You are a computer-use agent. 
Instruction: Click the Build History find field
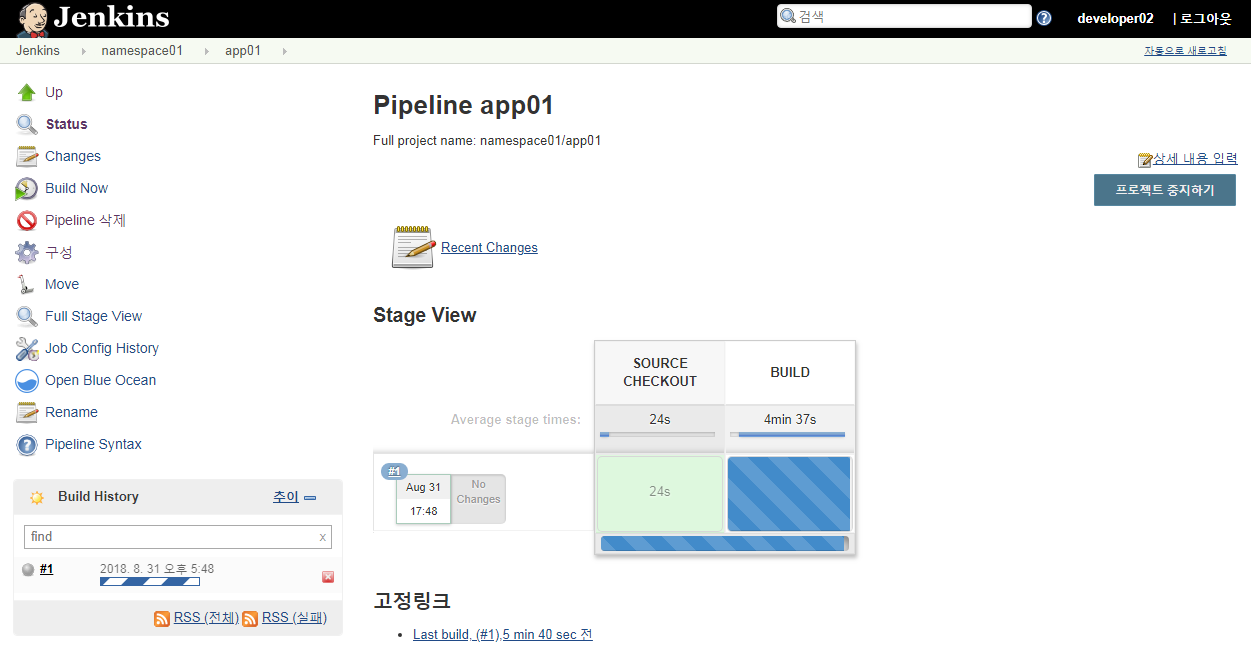click(178, 537)
